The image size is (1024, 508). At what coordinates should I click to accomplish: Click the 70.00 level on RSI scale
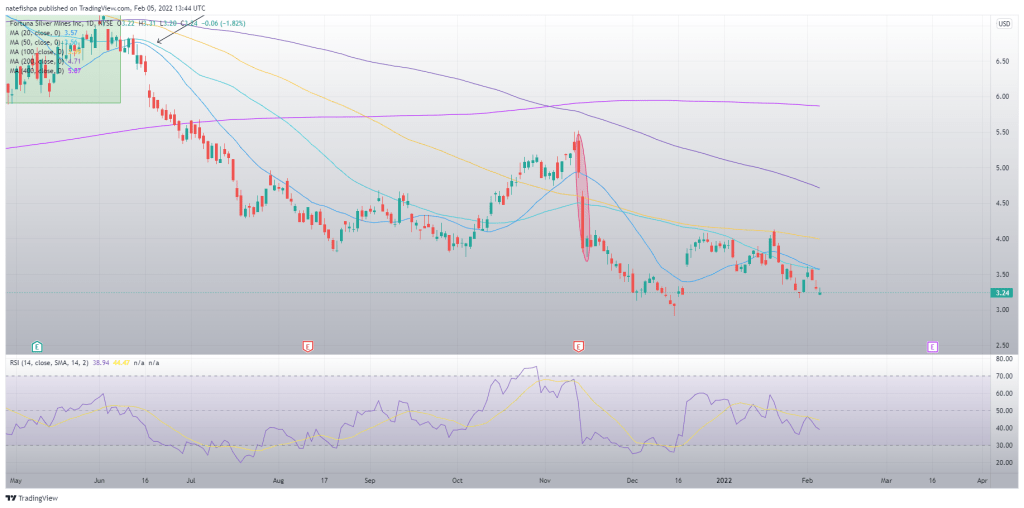1003,376
